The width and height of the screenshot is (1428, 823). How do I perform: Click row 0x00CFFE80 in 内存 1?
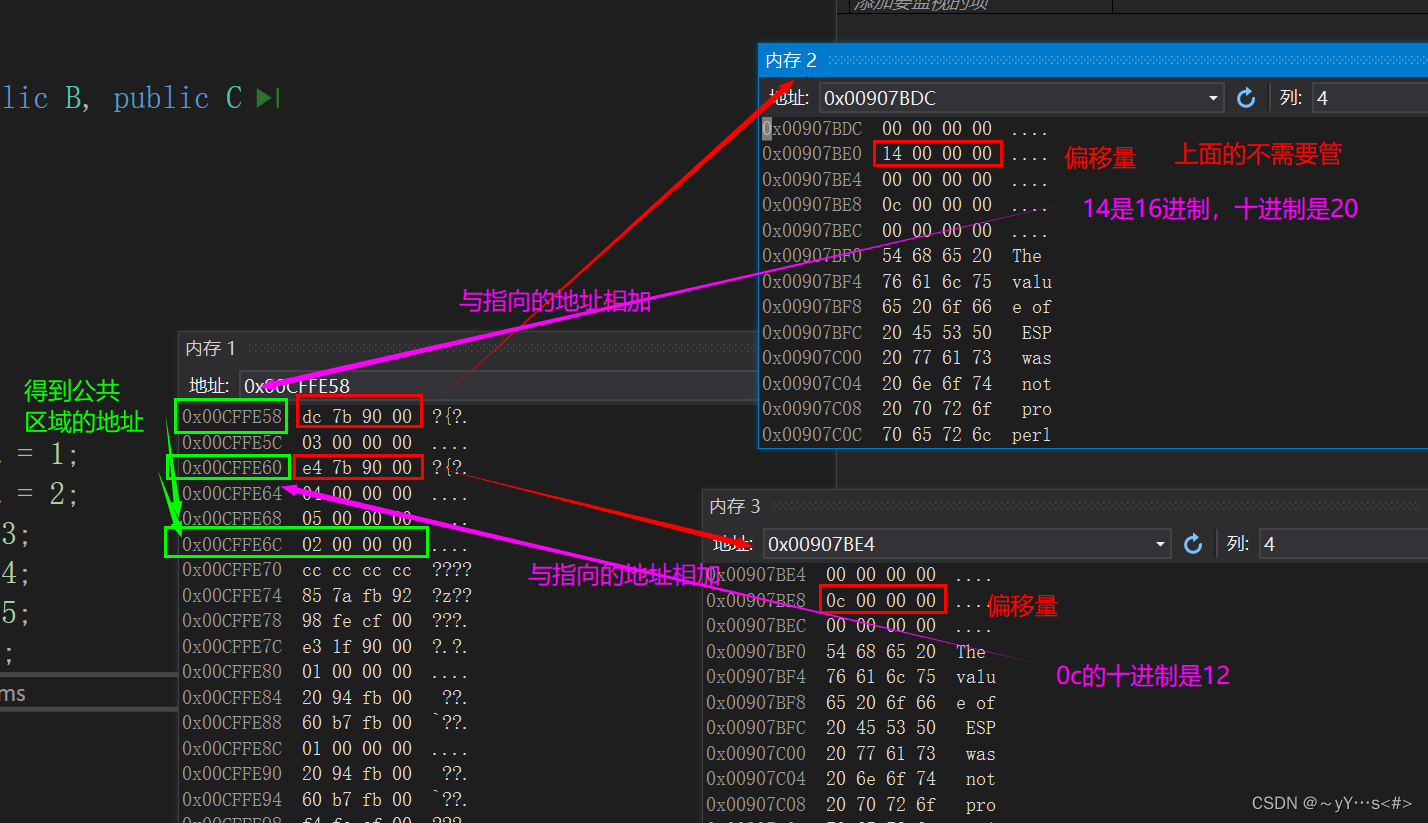click(x=325, y=672)
